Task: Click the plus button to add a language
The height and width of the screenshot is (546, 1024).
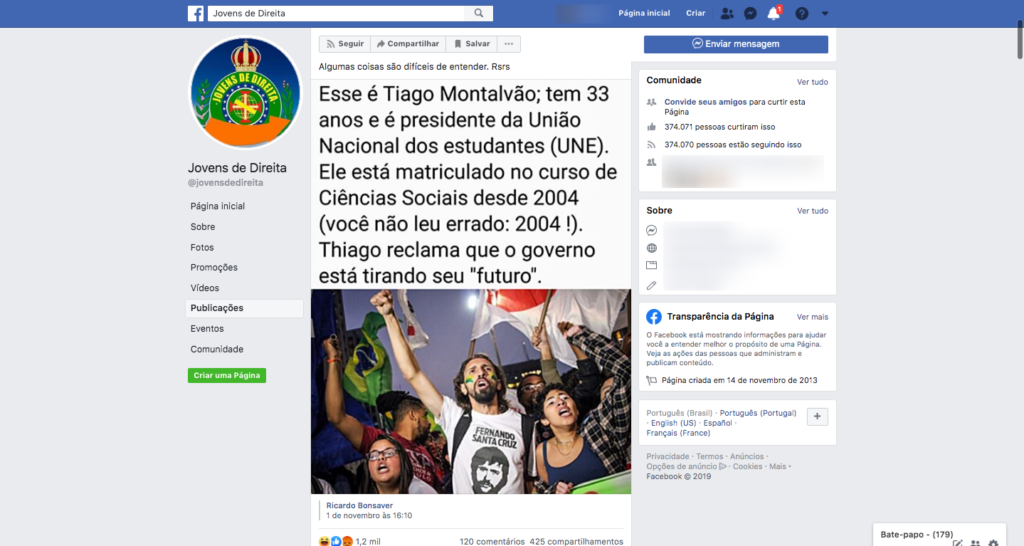Action: coord(817,417)
